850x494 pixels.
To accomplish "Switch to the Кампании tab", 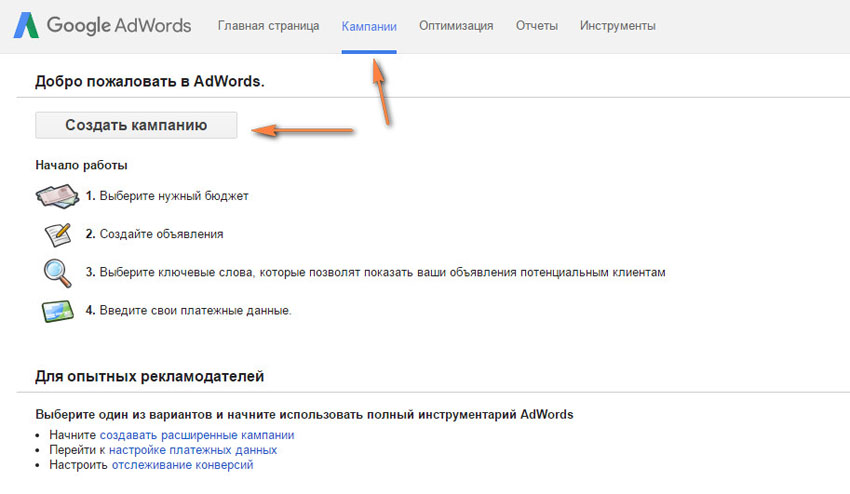I will pyautogui.click(x=369, y=26).
